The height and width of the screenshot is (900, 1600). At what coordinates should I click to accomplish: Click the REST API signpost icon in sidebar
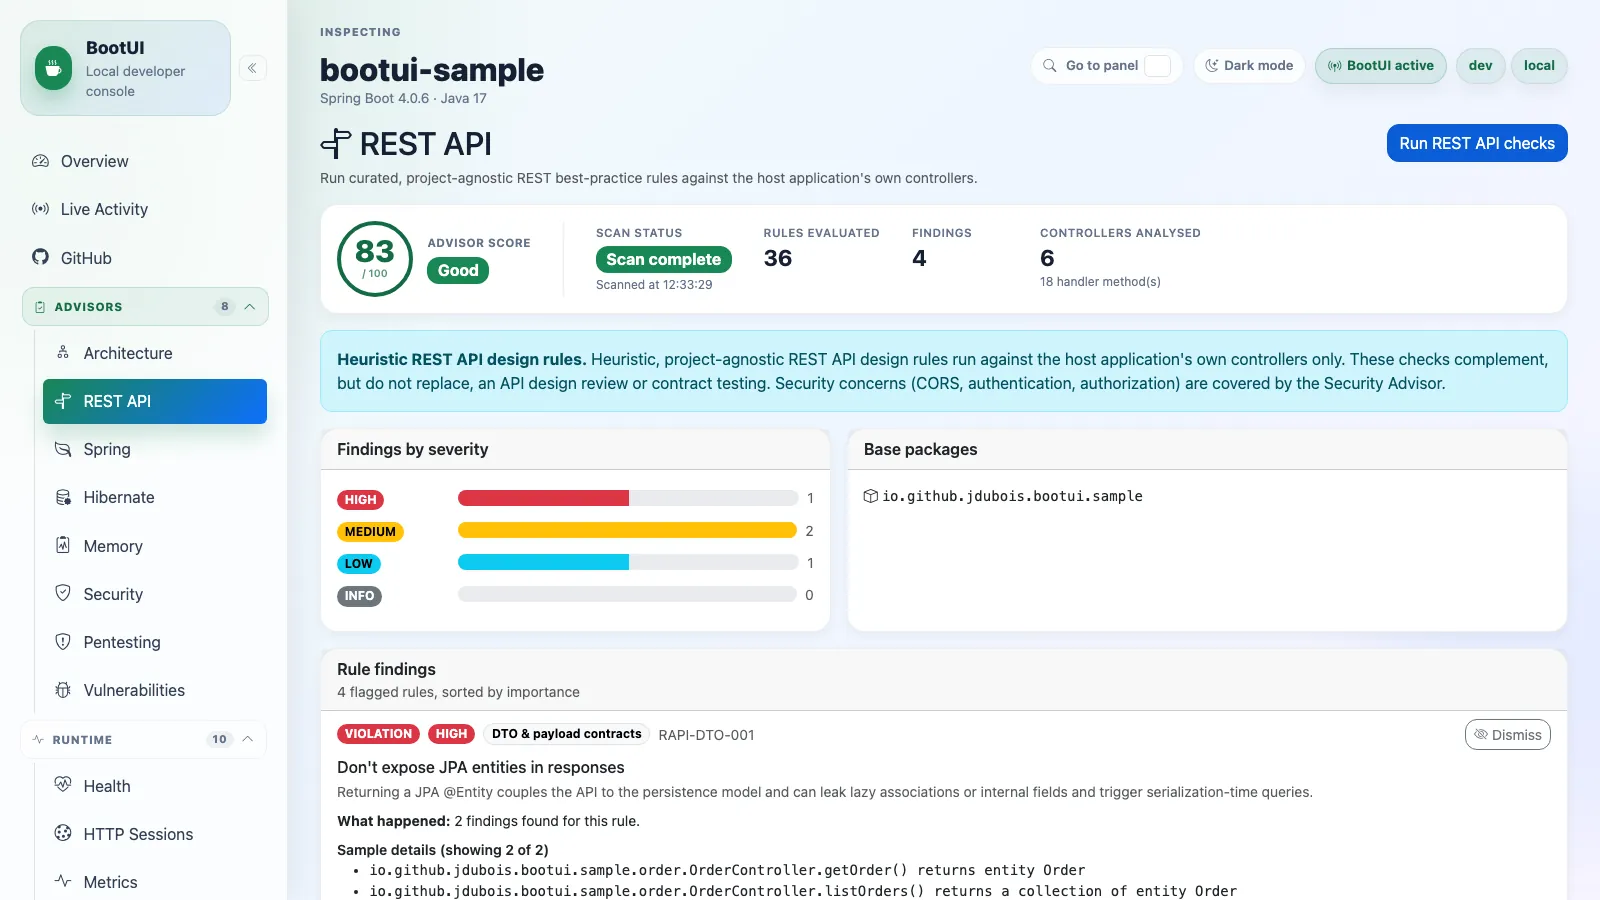pos(63,401)
